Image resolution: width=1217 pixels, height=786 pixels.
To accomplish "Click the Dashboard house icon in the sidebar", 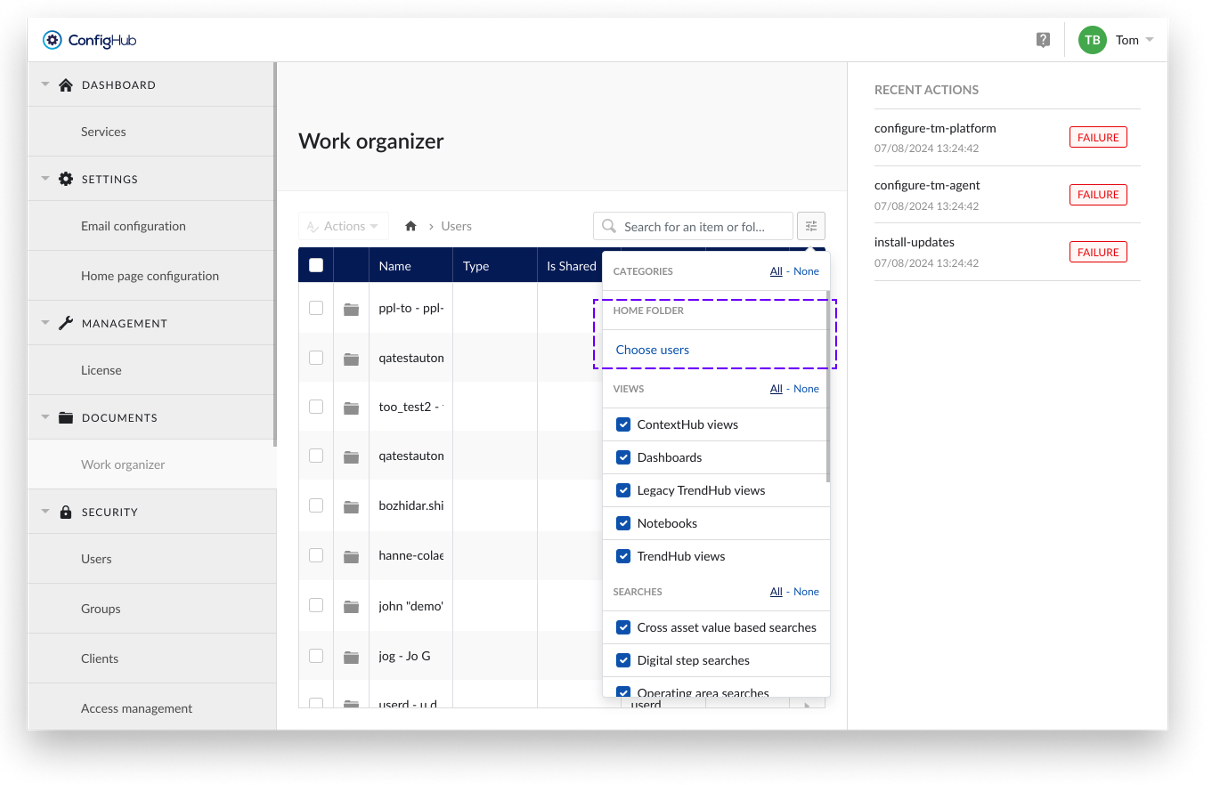I will point(66,85).
